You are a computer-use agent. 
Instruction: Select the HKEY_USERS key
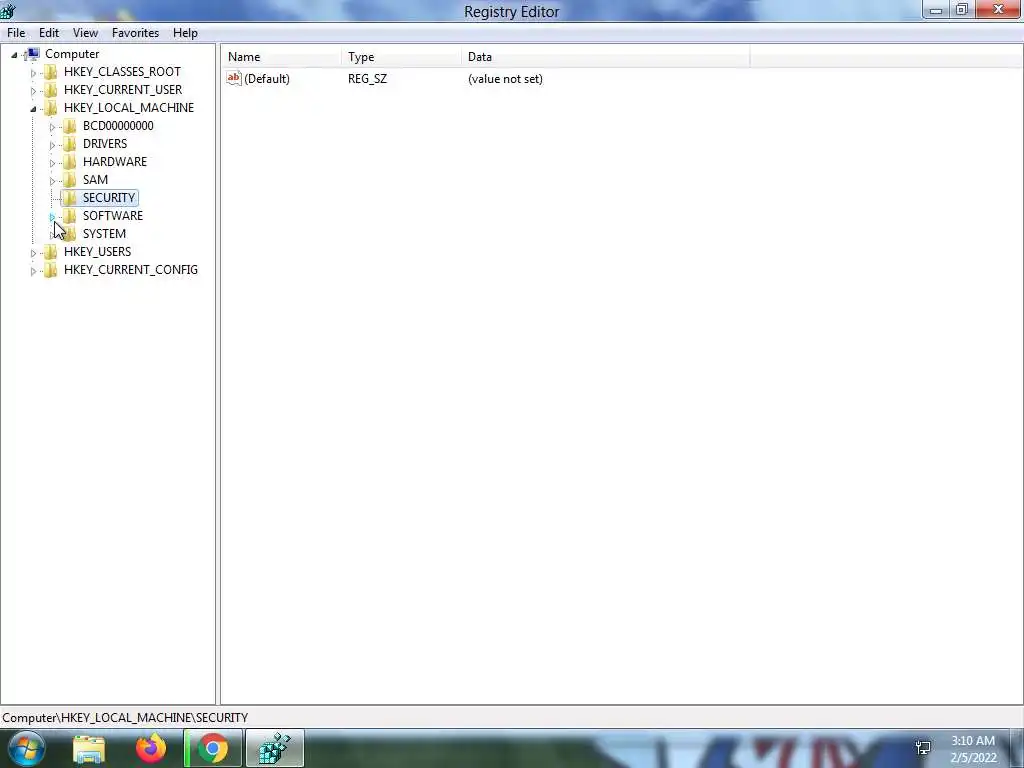(97, 251)
